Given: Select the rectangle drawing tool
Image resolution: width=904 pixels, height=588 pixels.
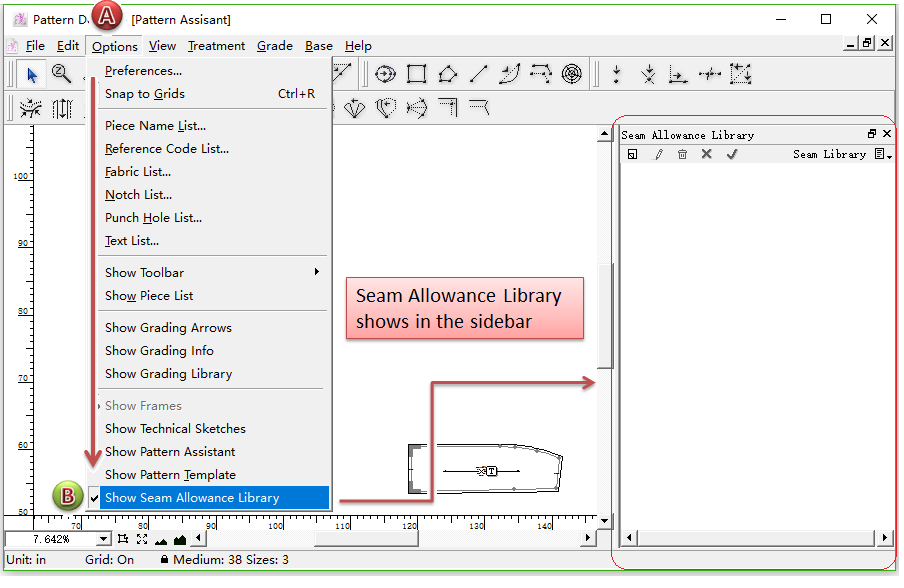Looking at the screenshot, I should point(417,74).
